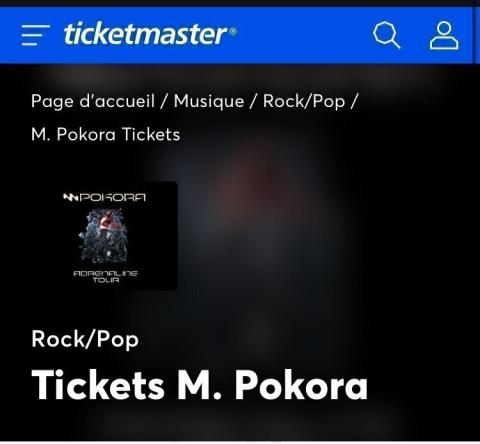The width and height of the screenshot is (480, 444).
Task: Click M. Pokora Tickets breadcrumb
Action: (x=105, y=135)
